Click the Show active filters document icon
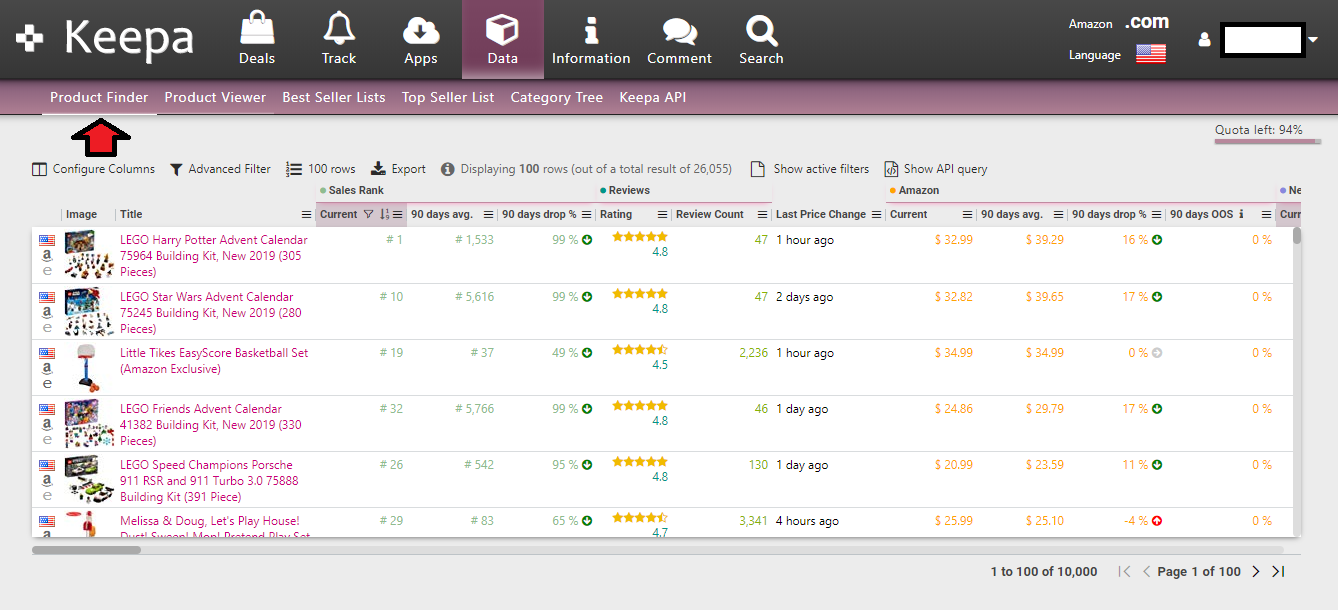 click(758, 169)
